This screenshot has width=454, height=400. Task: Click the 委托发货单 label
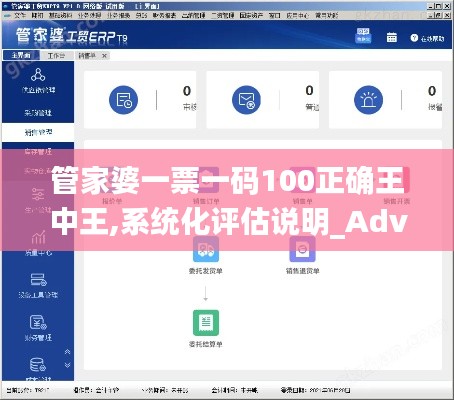point(206,271)
